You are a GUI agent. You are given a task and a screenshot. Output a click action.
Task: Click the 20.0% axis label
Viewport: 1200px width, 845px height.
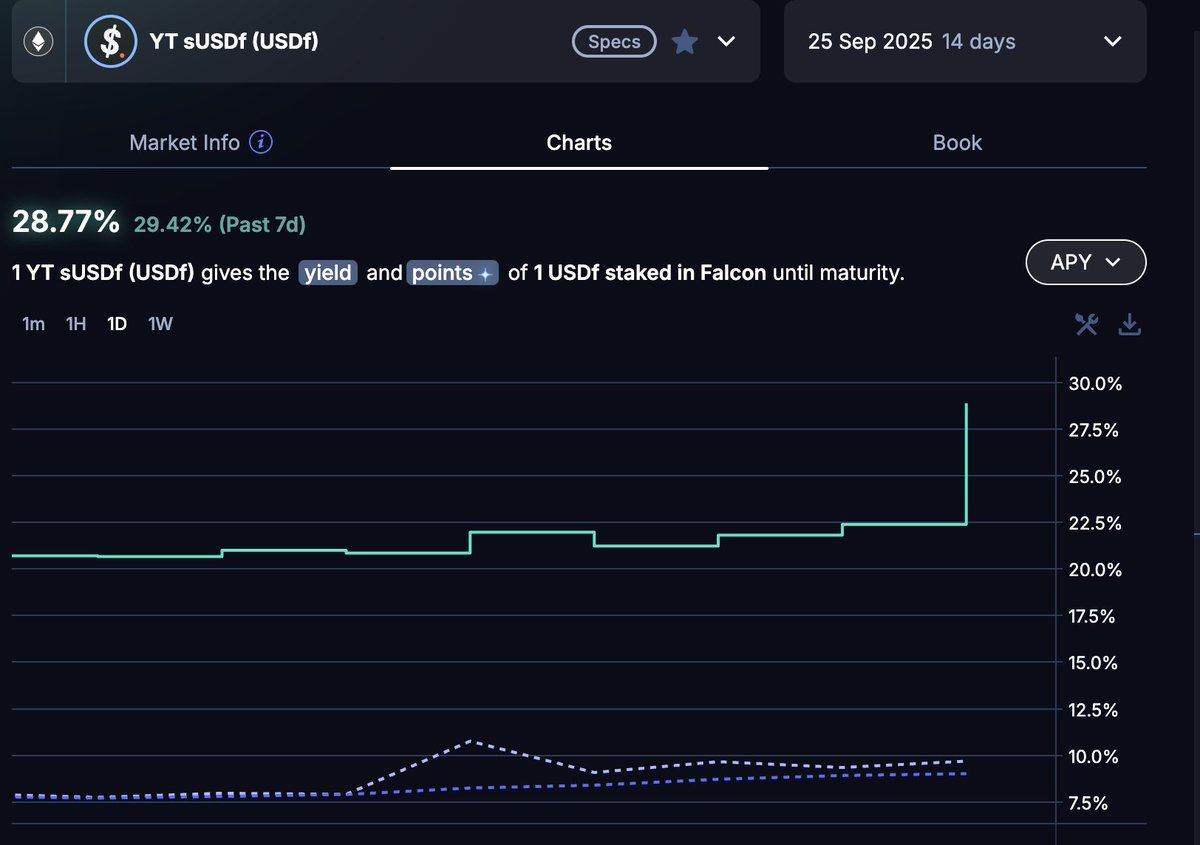pyautogui.click(x=1096, y=570)
